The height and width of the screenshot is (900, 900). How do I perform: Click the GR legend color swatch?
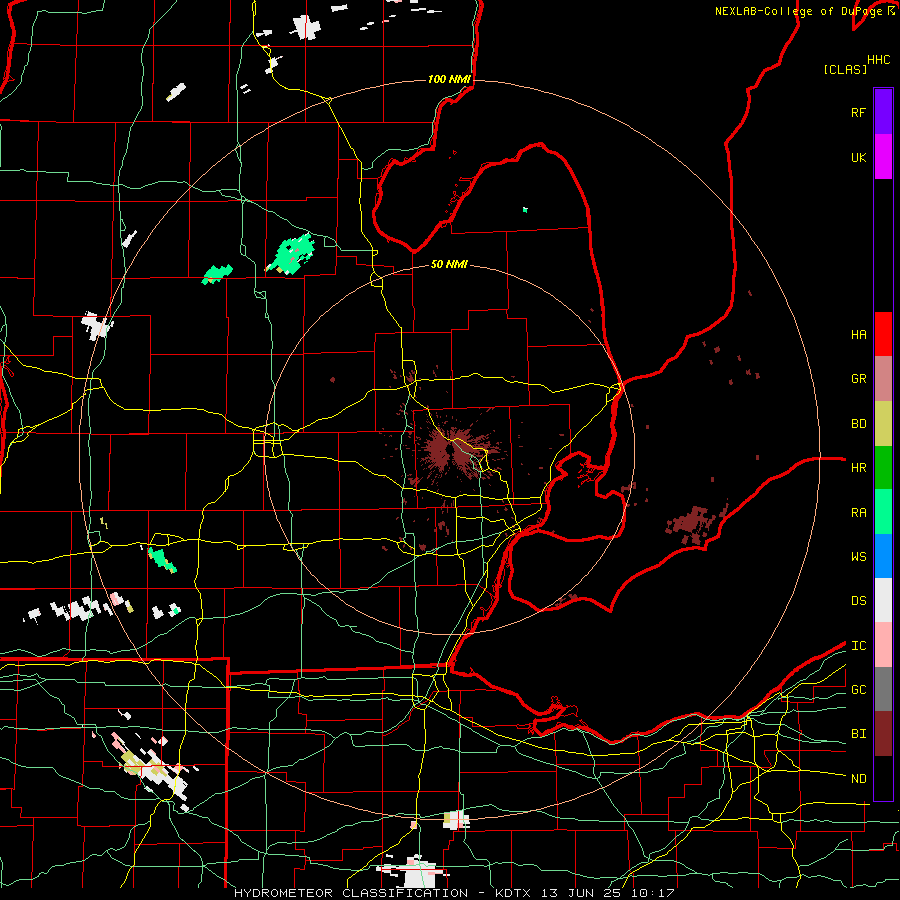[883, 379]
